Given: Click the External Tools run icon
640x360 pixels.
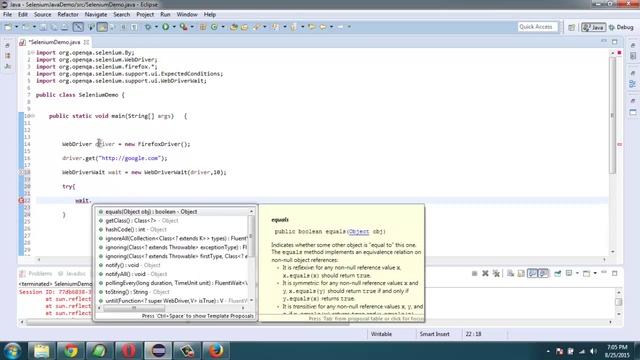Looking at the screenshot, I should pyautogui.click(x=183, y=27).
